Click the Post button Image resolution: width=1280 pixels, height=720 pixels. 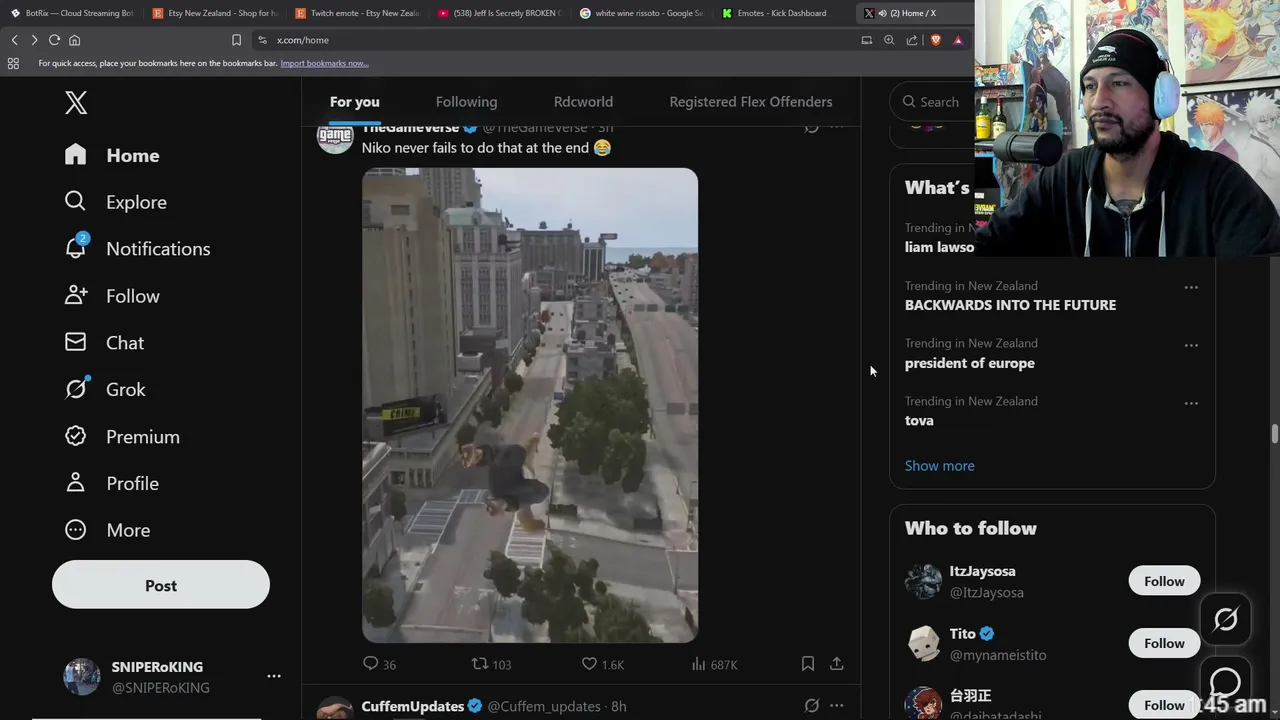point(161,585)
